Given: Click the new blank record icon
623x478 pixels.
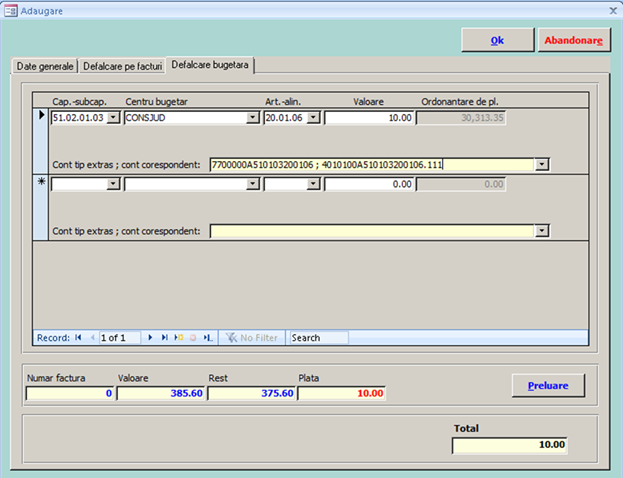Looking at the screenshot, I should (x=179, y=338).
